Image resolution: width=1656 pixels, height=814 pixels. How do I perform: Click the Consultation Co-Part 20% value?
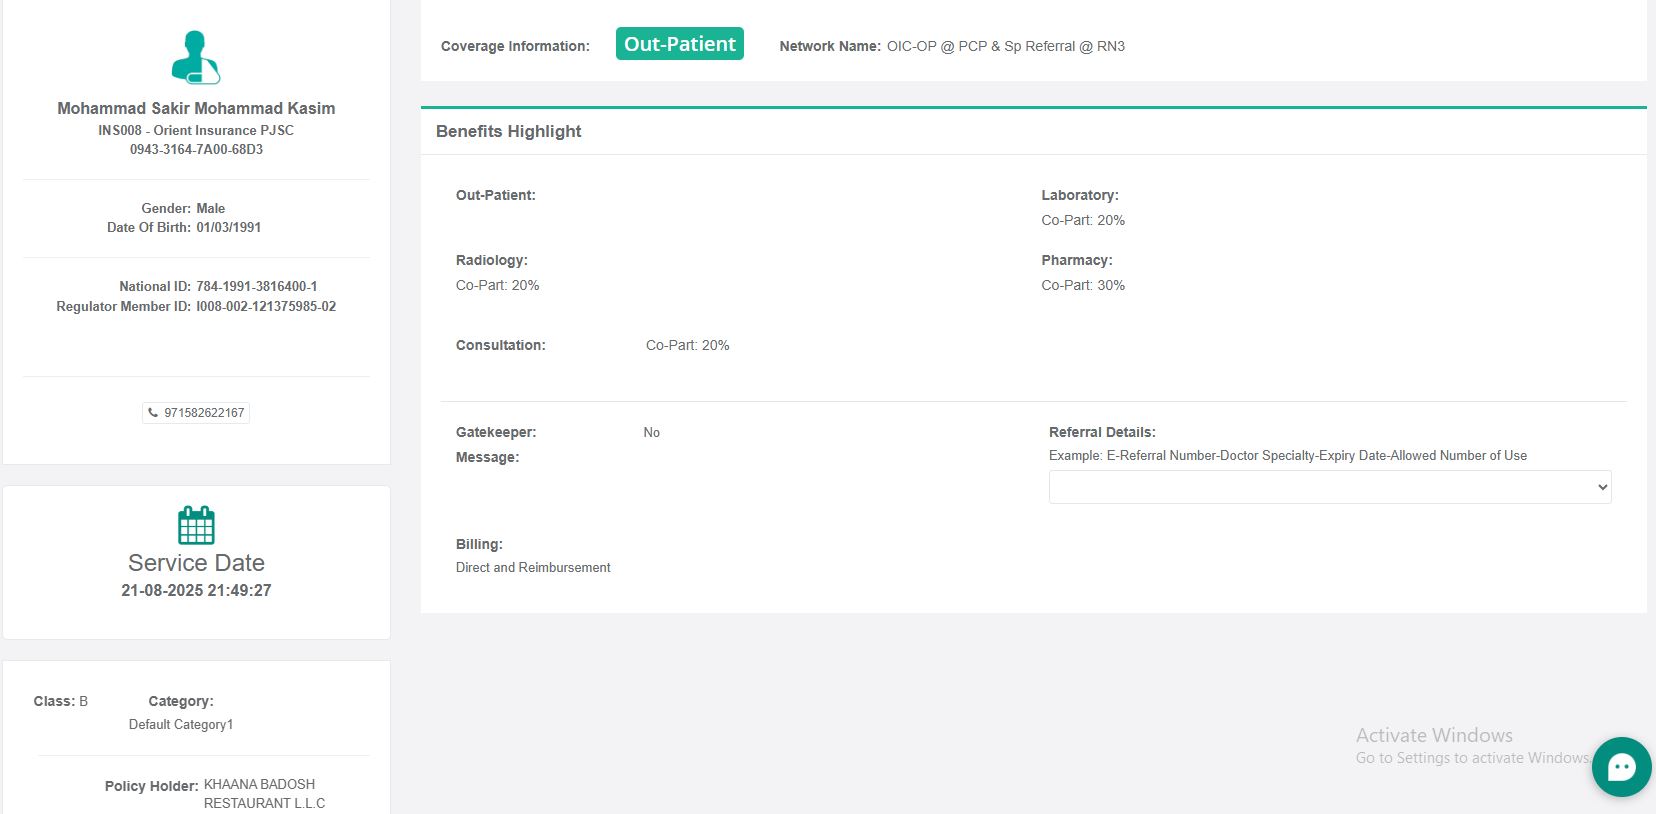(687, 345)
